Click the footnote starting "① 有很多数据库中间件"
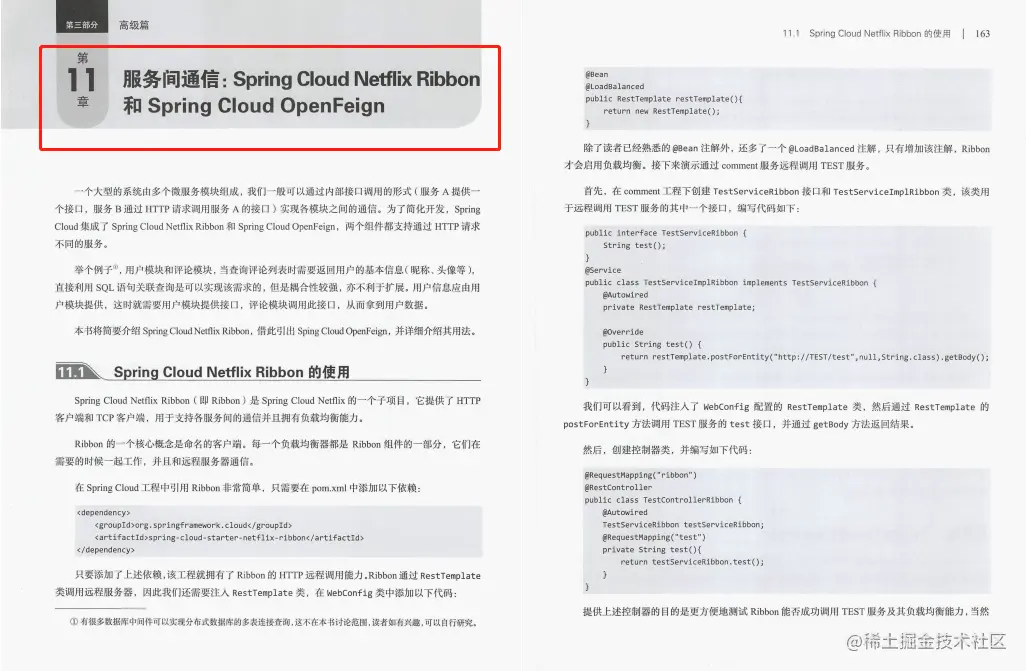 (274, 623)
